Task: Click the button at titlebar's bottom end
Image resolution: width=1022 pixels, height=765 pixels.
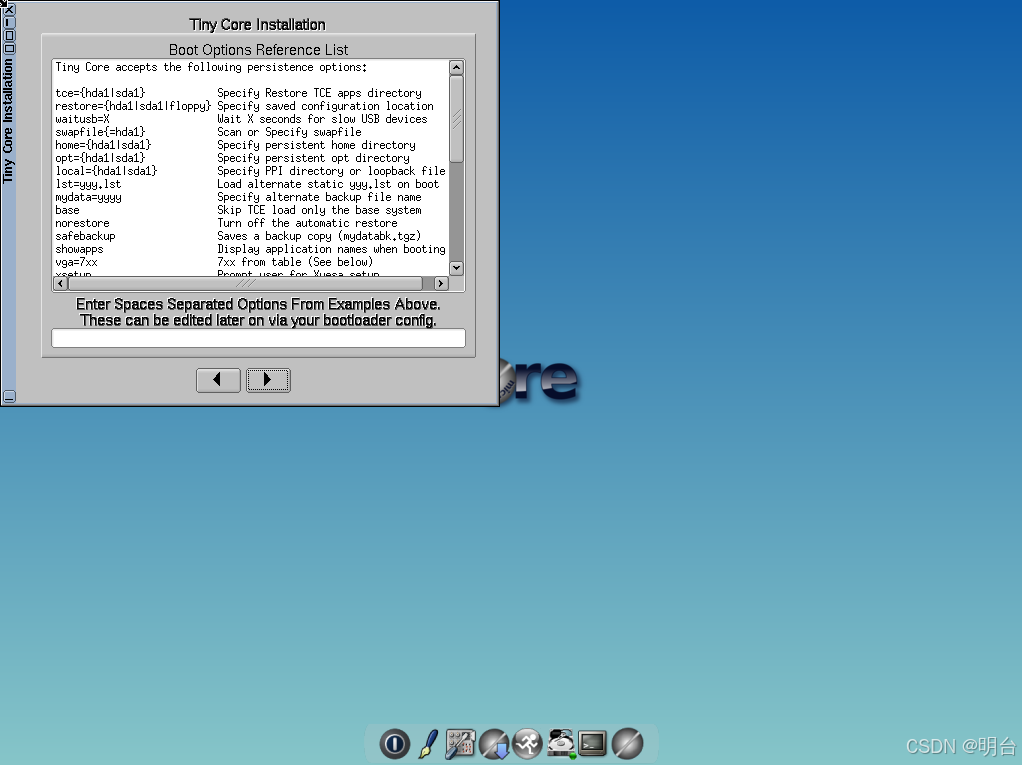Action: click(x=9, y=396)
